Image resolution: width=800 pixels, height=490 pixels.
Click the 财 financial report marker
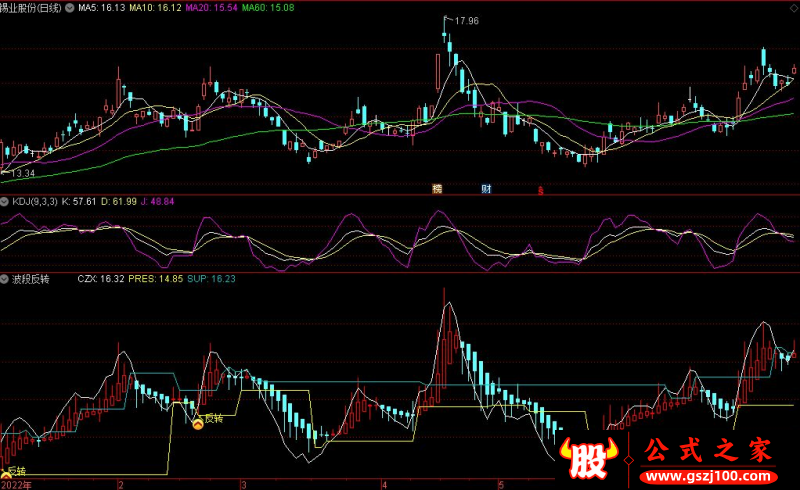point(486,188)
